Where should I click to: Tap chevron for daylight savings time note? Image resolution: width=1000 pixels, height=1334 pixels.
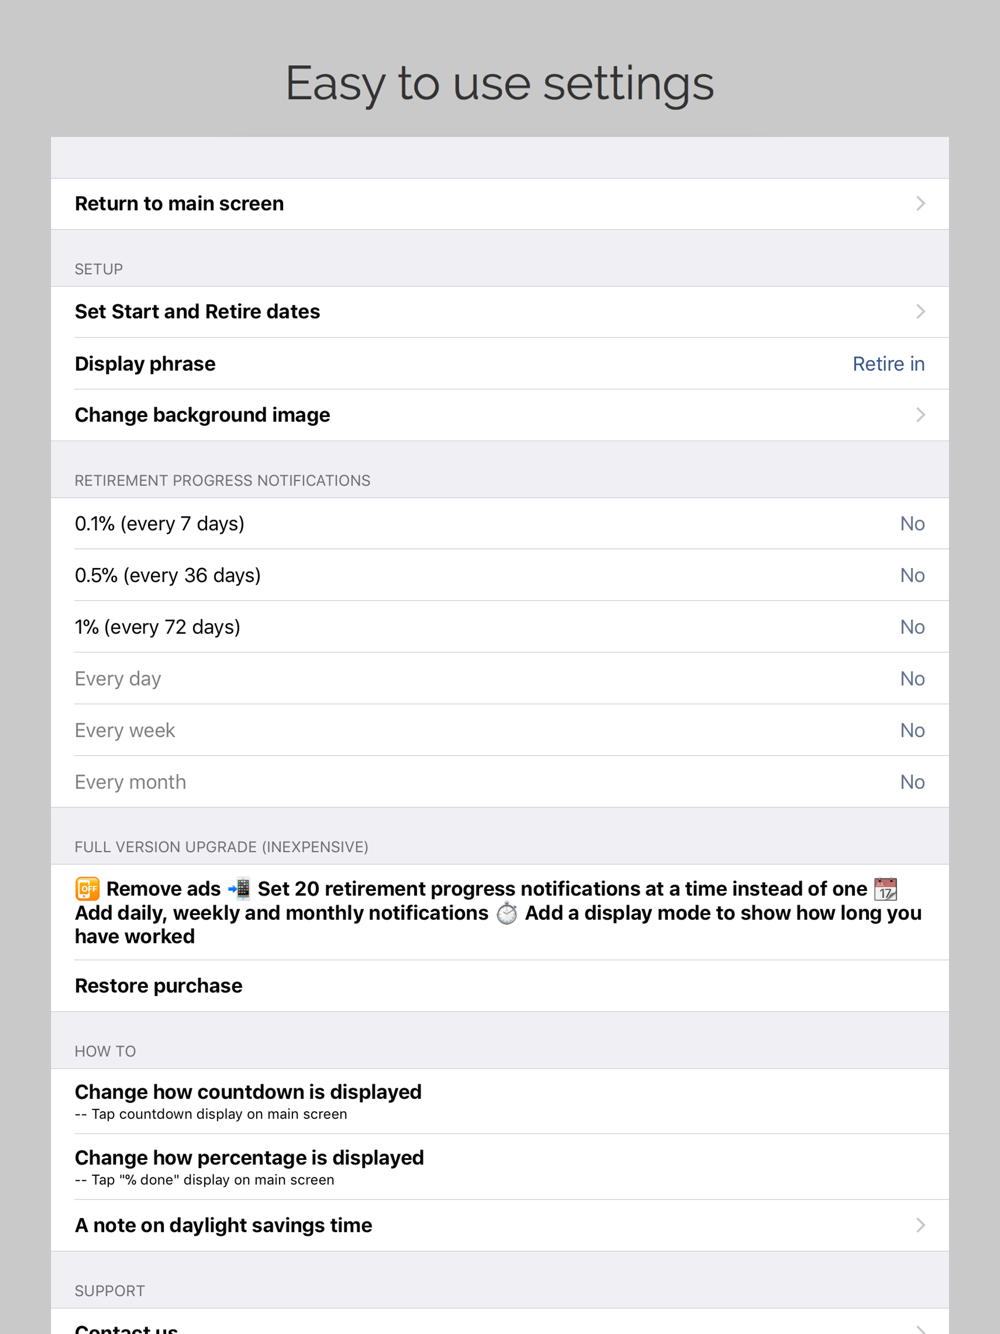[920, 1225]
